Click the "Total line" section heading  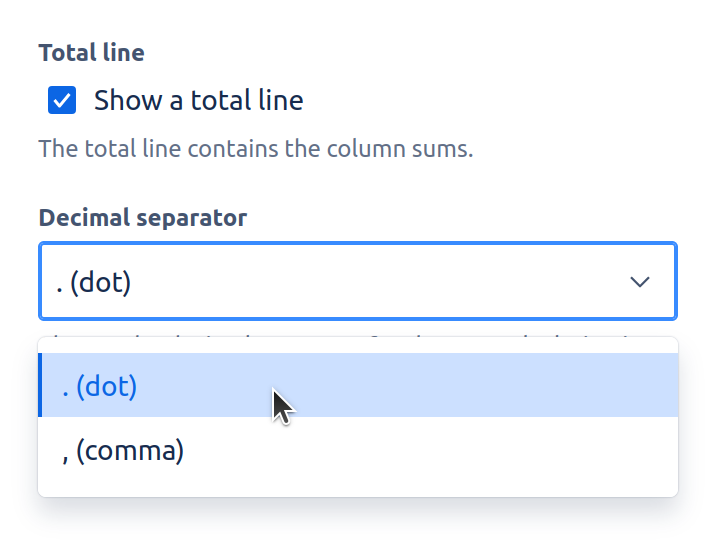(x=91, y=53)
